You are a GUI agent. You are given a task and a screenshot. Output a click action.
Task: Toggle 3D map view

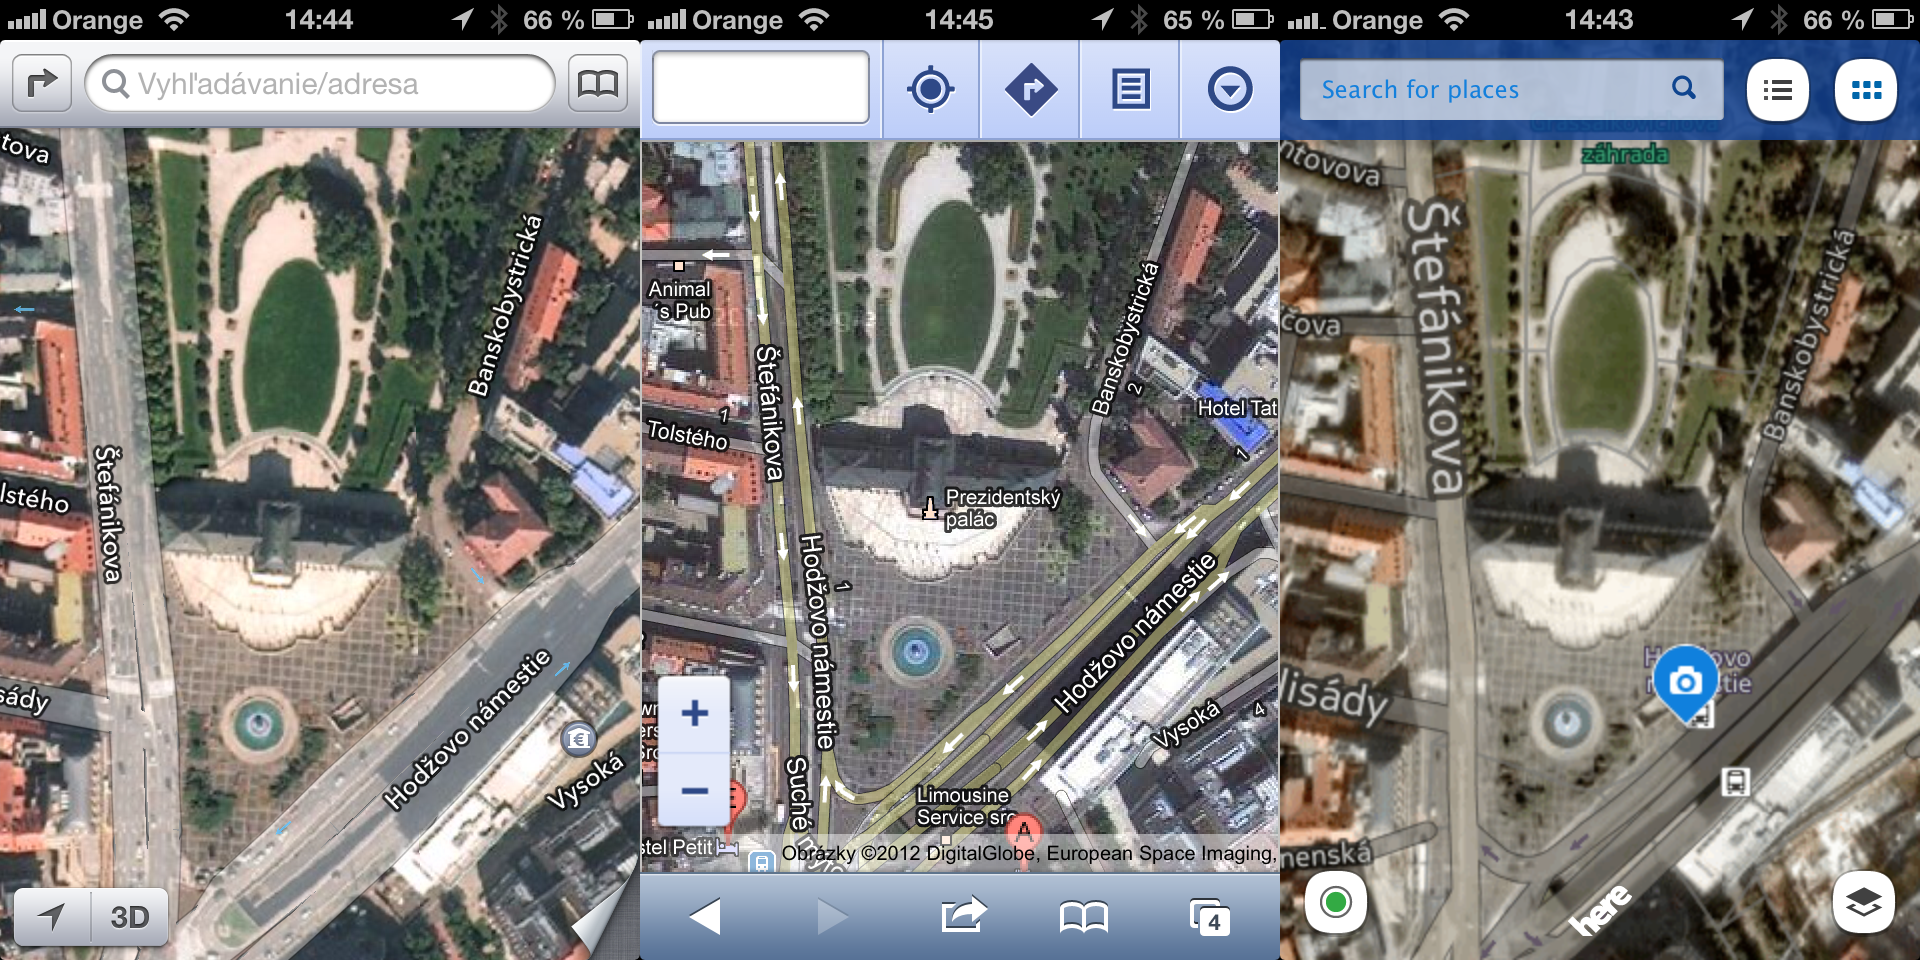129,916
